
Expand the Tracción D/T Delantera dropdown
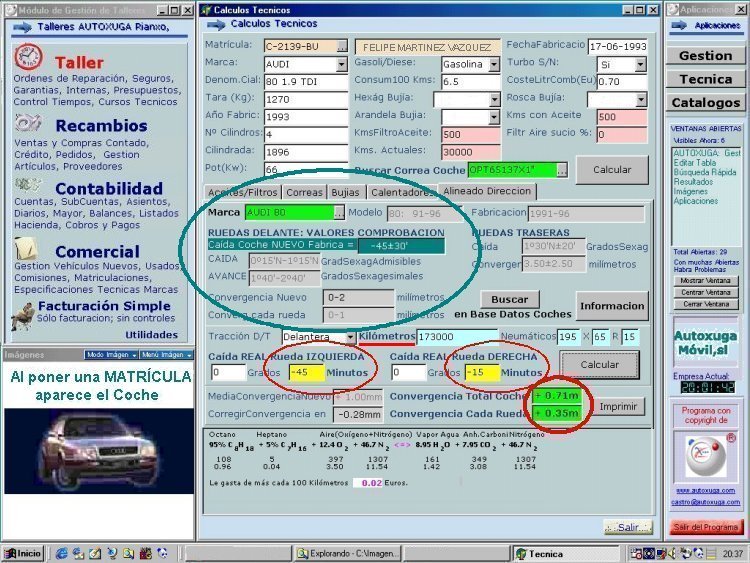coord(350,337)
